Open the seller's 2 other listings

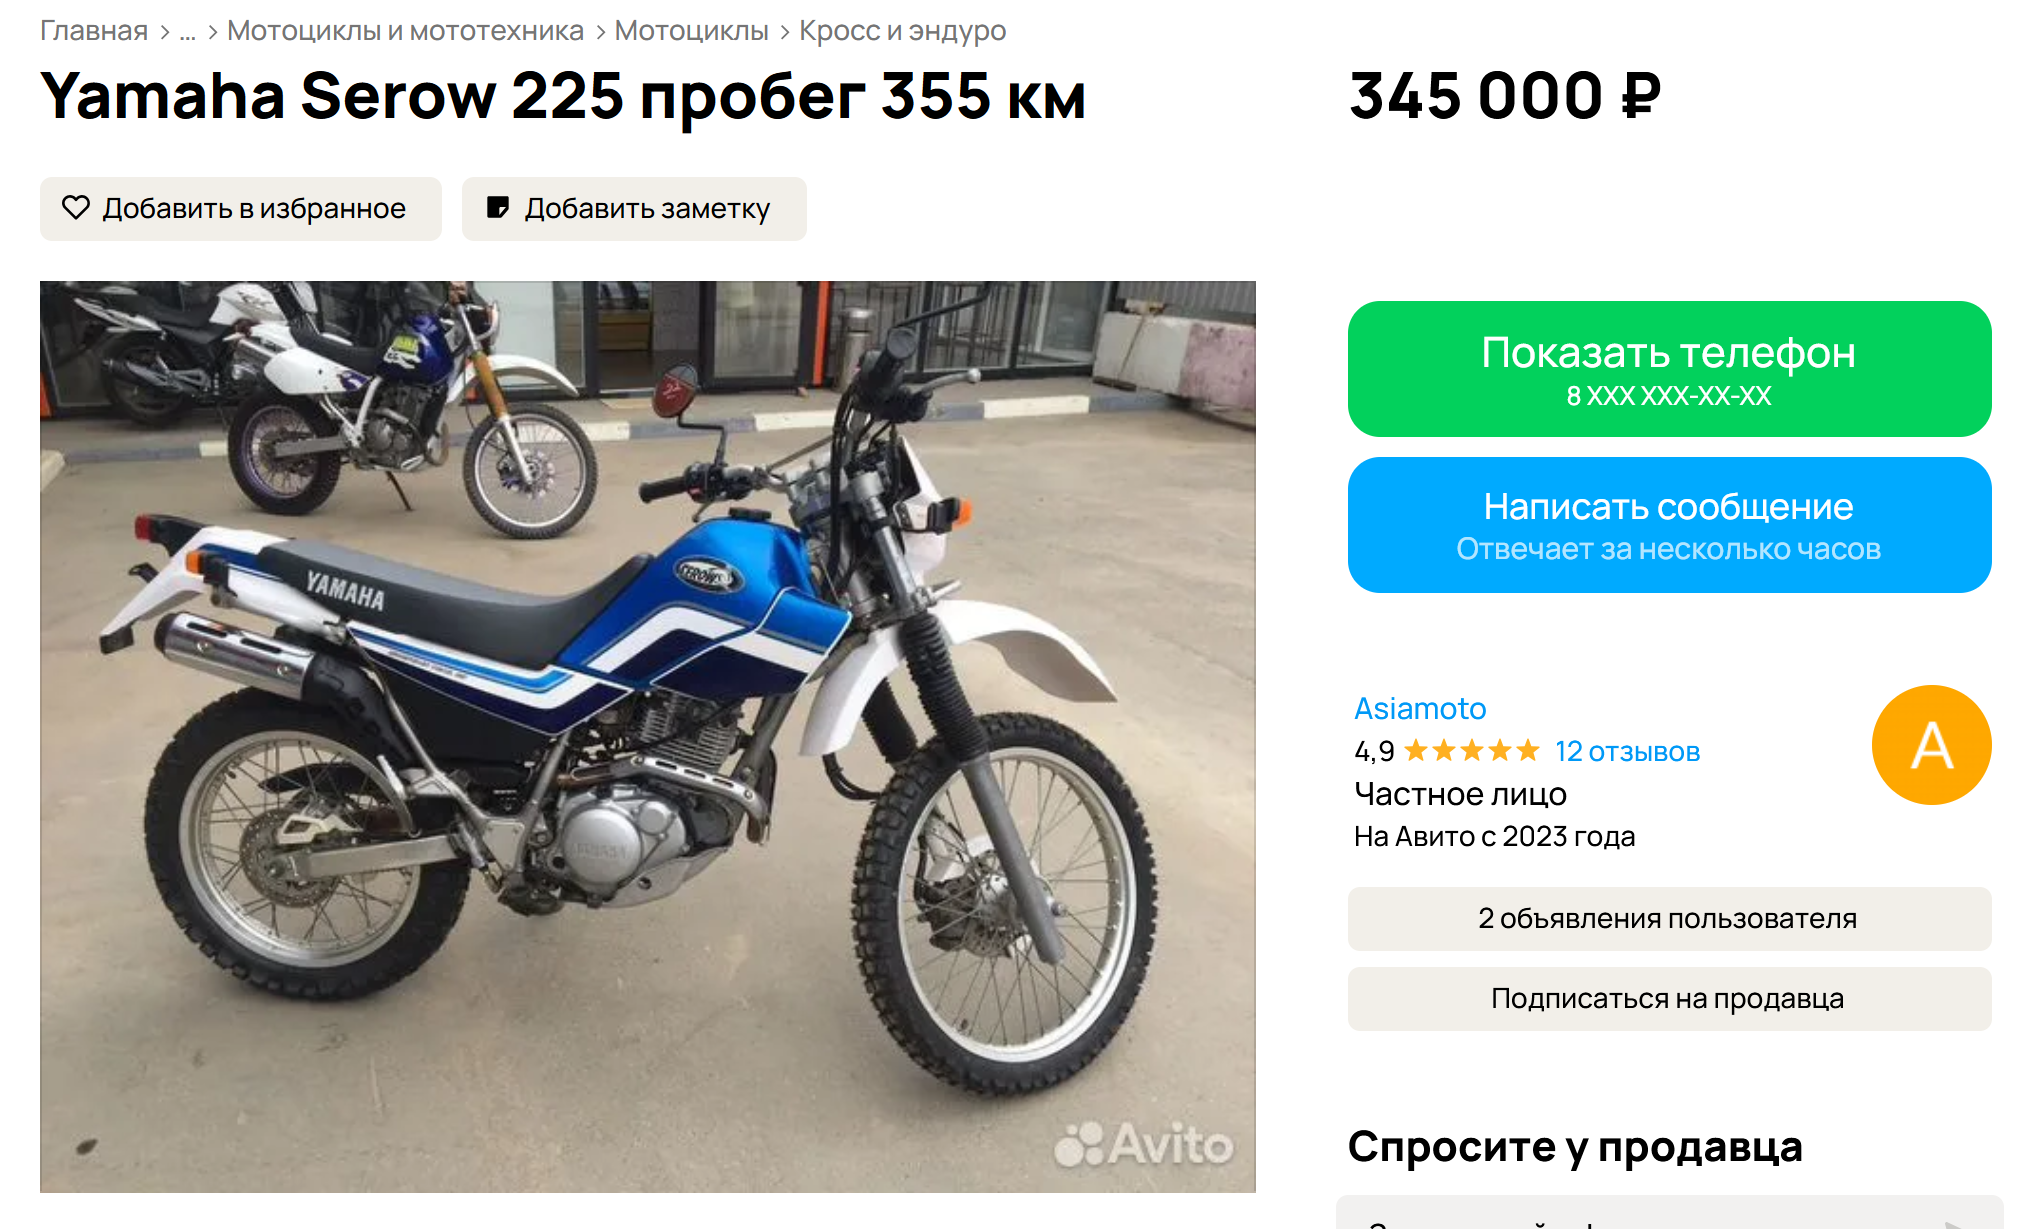coord(1669,919)
